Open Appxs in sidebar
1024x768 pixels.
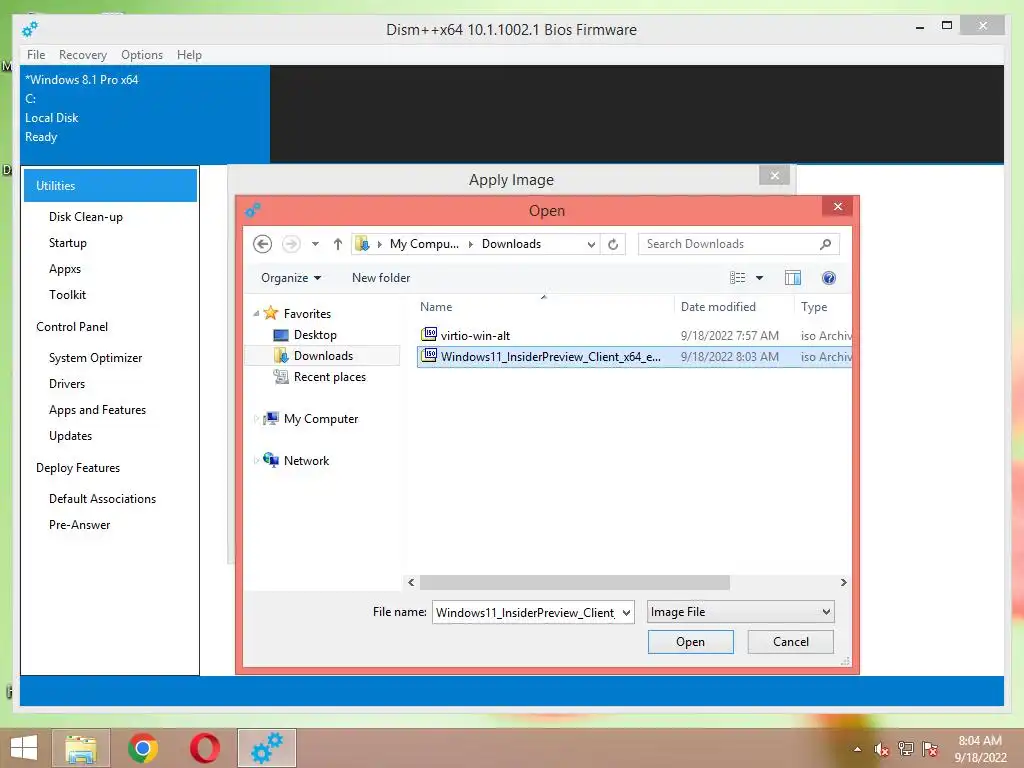click(65, 269)
